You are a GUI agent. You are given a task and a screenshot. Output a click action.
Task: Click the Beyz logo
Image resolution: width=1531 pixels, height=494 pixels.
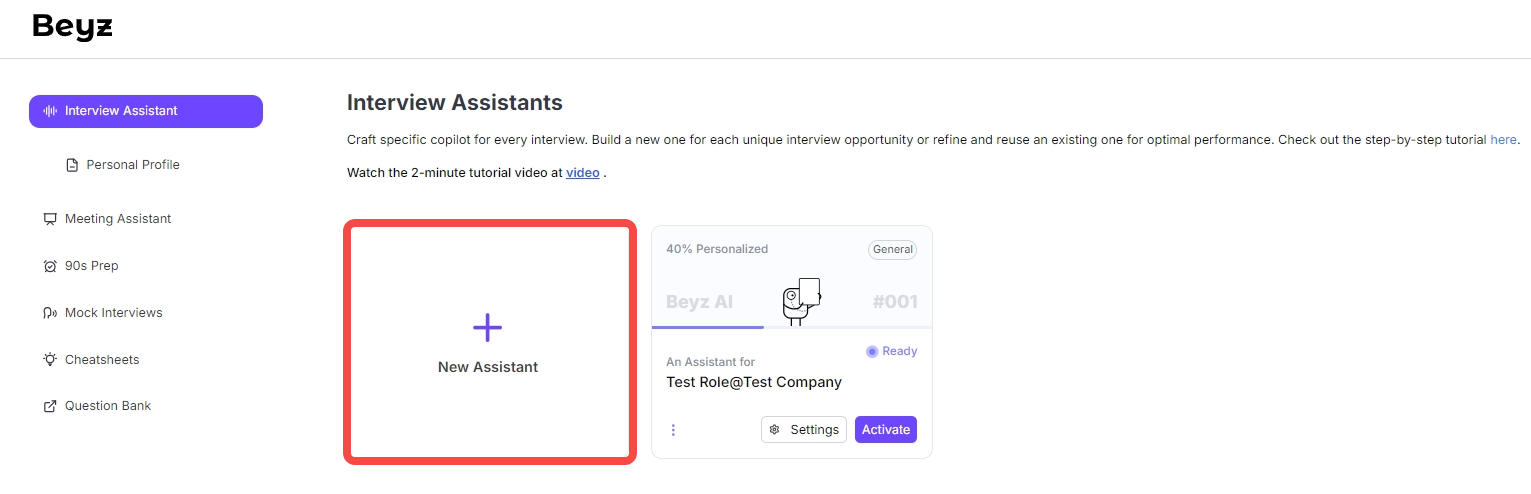coord(72,27)
